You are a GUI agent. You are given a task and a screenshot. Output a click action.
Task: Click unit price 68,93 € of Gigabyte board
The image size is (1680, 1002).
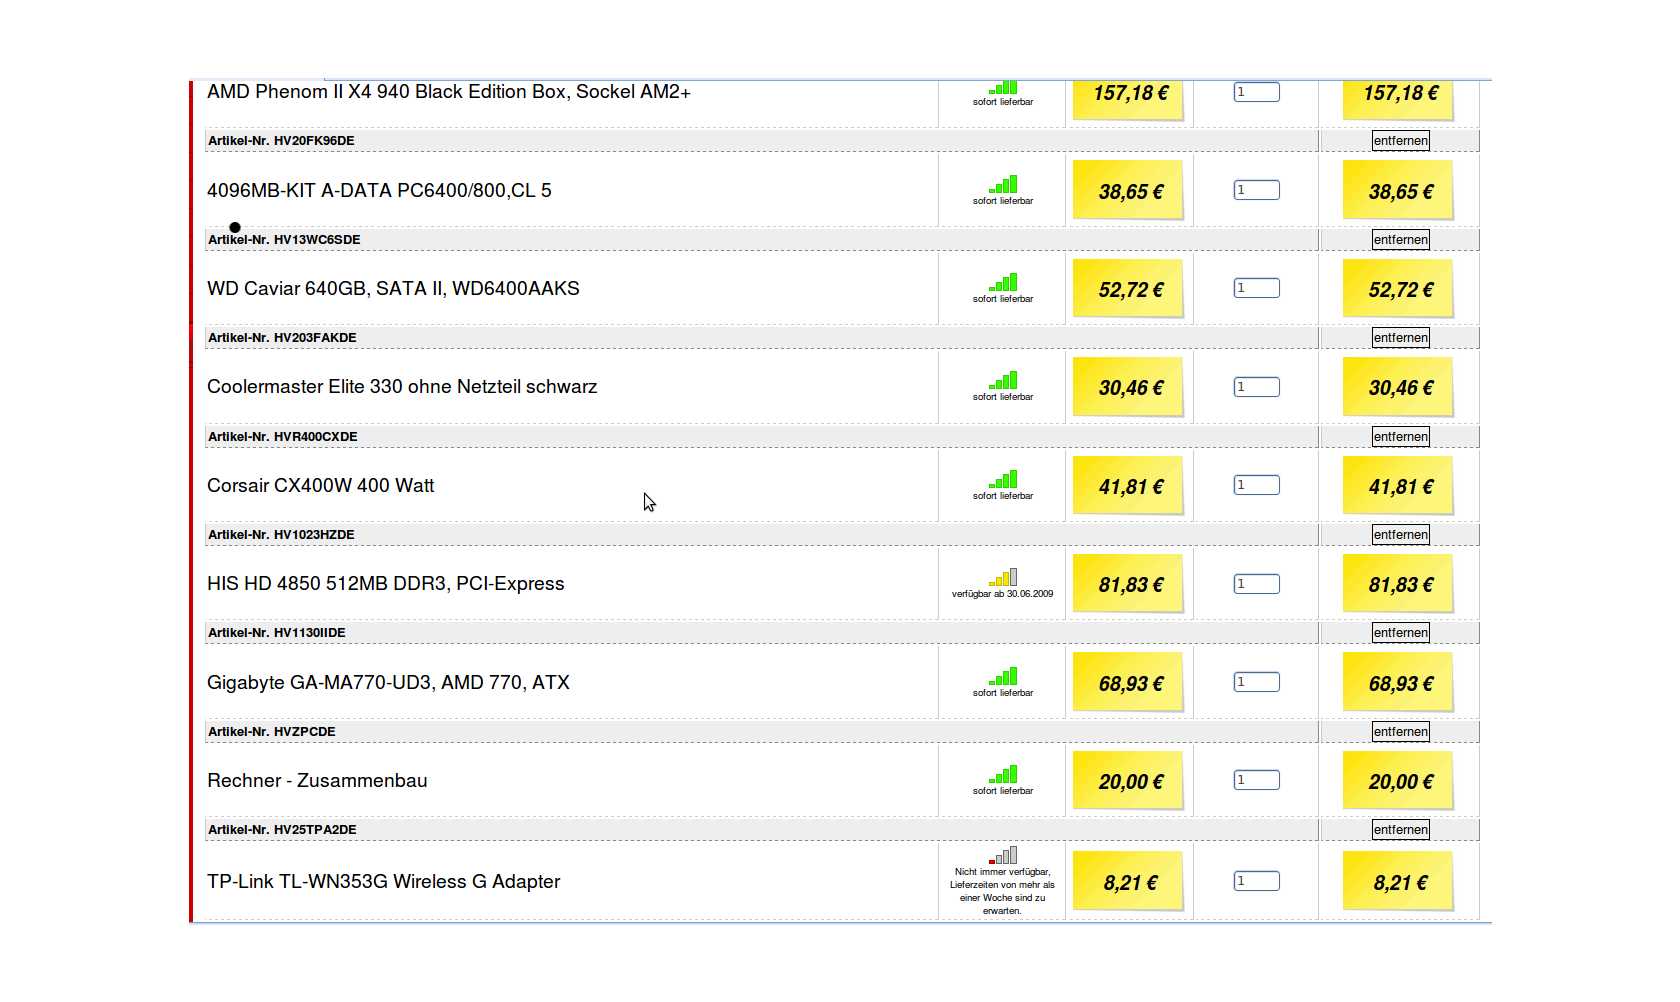(x=1129, y=684)
